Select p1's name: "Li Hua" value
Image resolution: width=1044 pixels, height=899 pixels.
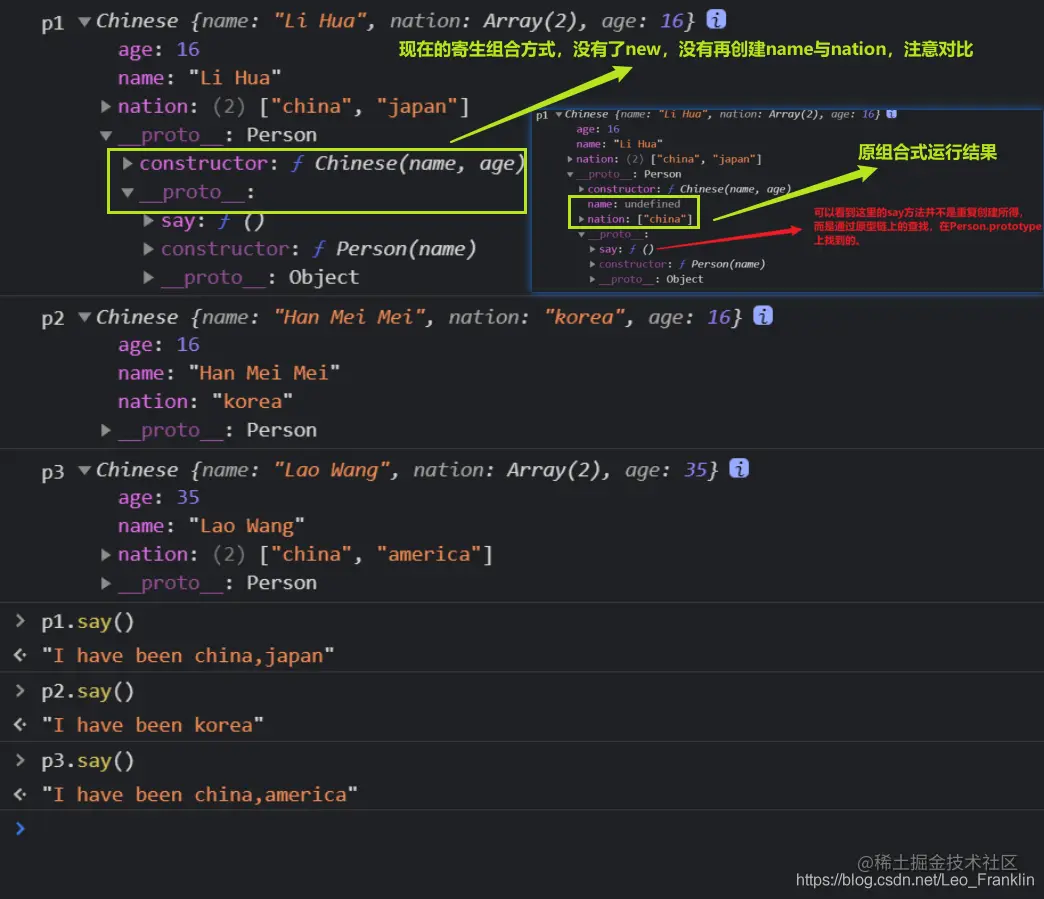(x=234, y=78)
